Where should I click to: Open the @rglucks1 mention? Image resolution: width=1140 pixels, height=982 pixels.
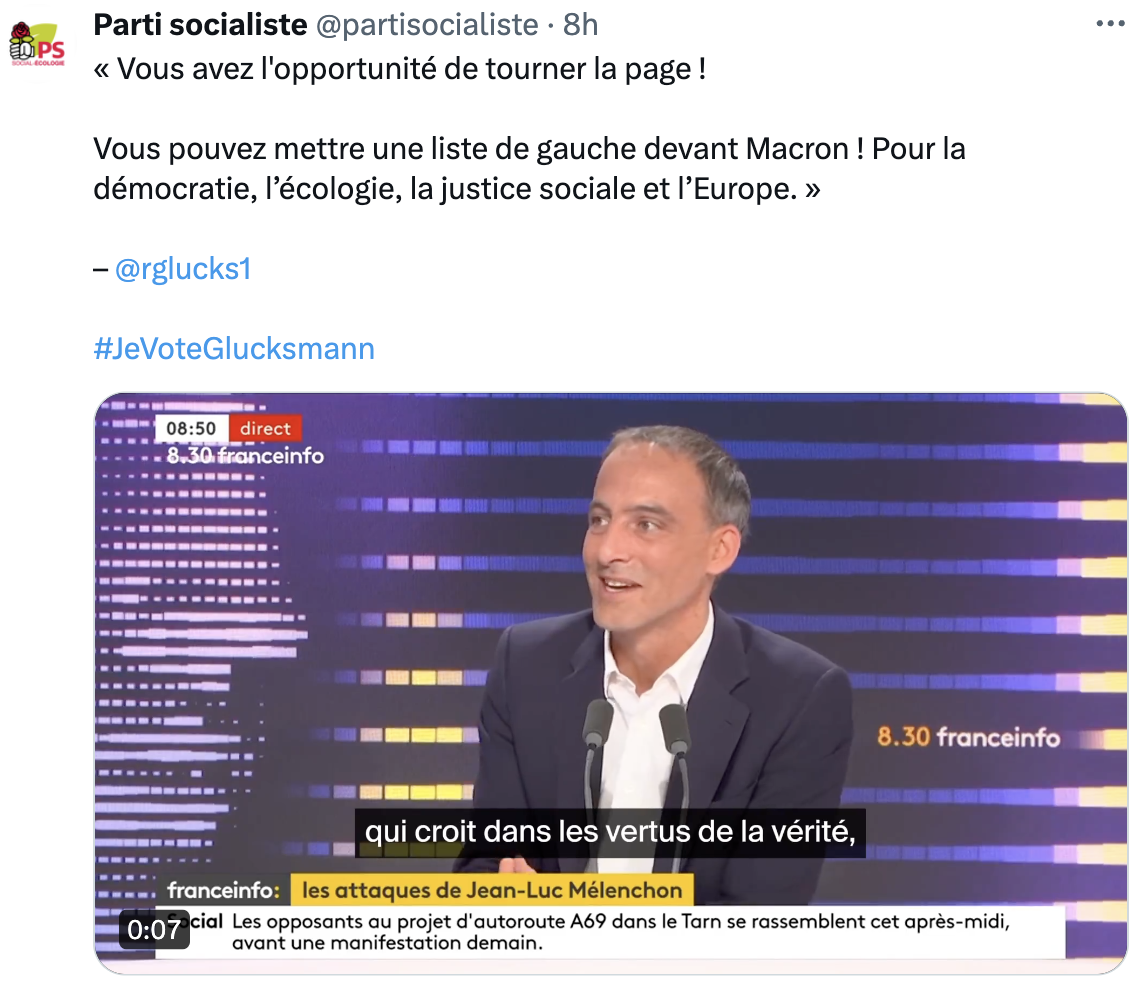[x=183, y=269]
